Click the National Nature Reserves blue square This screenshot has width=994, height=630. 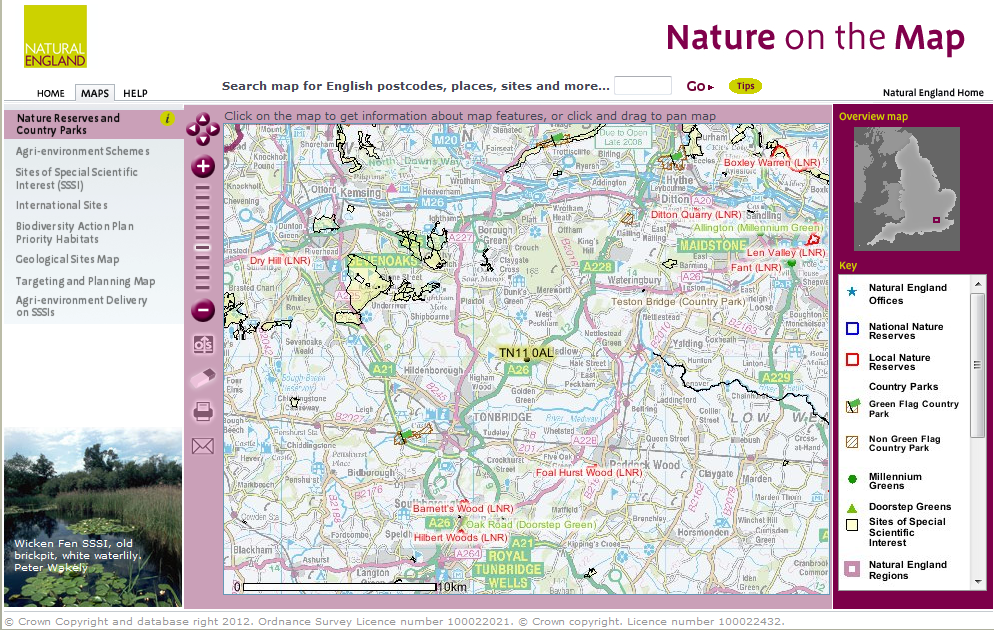click(853, 328)
